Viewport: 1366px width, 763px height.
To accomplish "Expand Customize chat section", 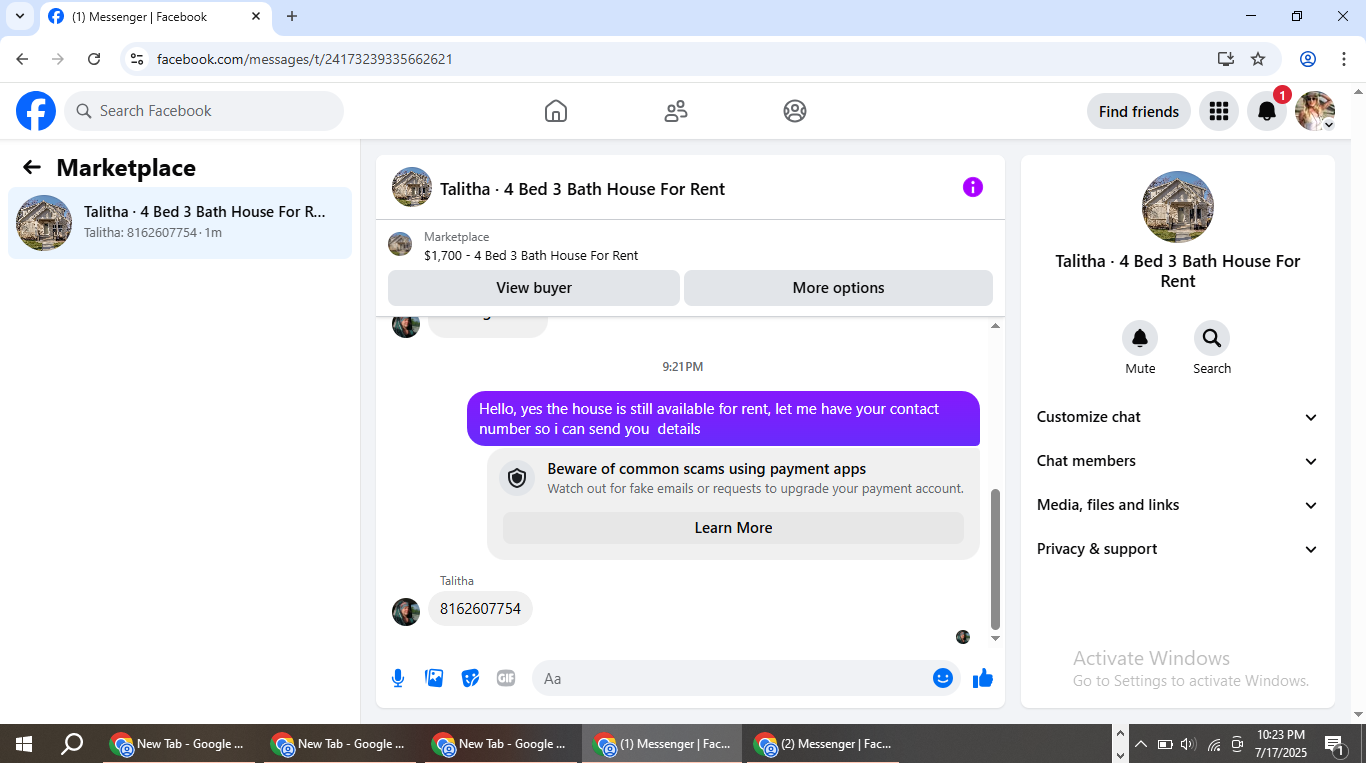I will point(1178,417).
